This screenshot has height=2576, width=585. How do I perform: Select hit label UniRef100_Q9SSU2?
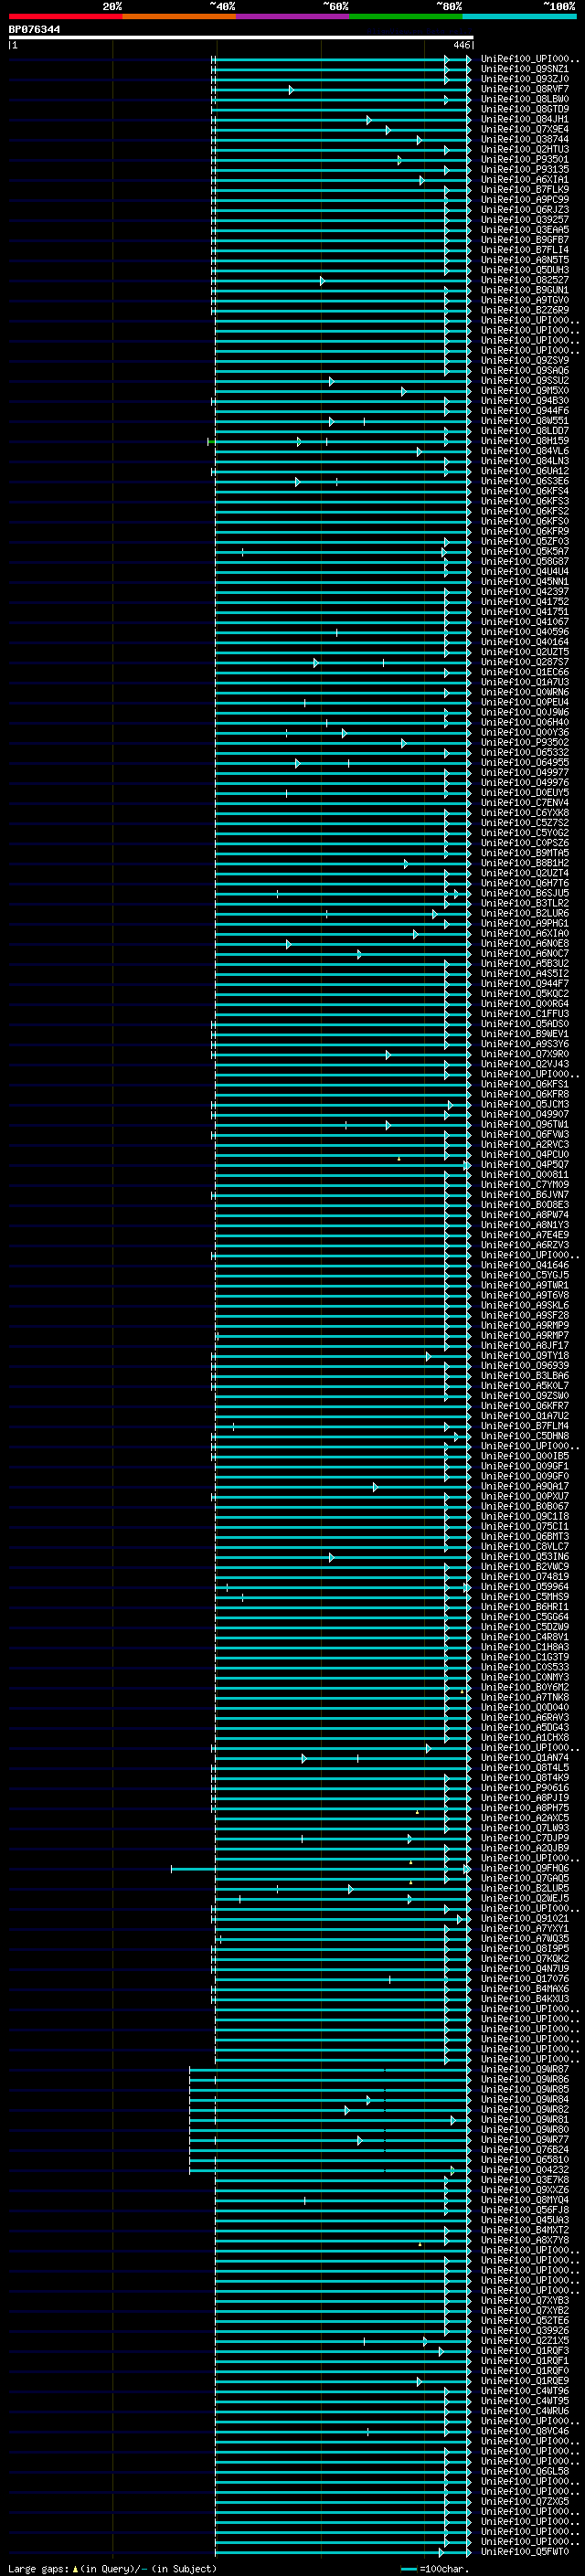[x=524, y=380]
